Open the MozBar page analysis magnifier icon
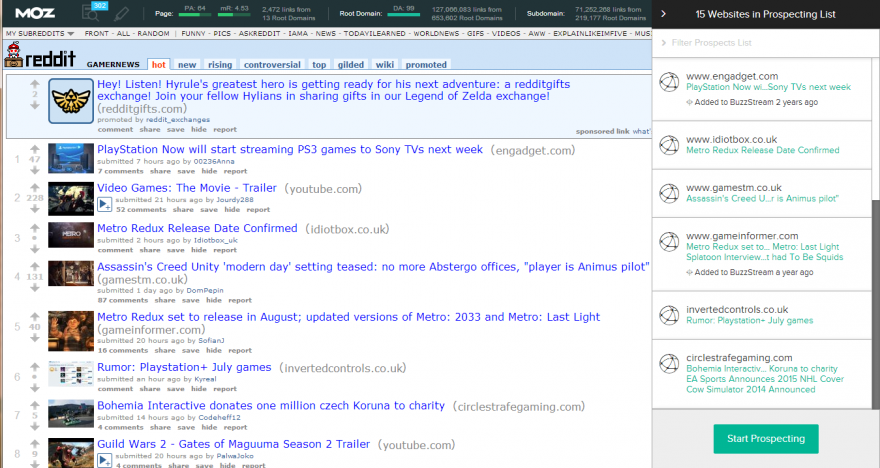 (90, 12)
